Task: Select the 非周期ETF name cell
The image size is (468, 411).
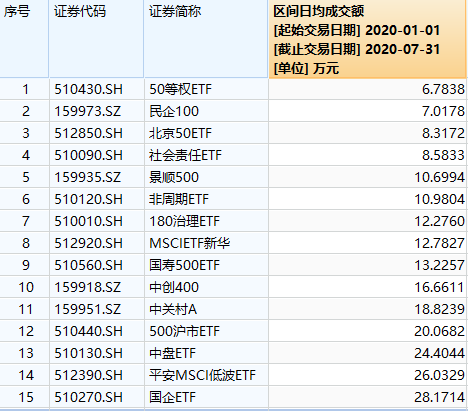Action: (x=206, y=199)
